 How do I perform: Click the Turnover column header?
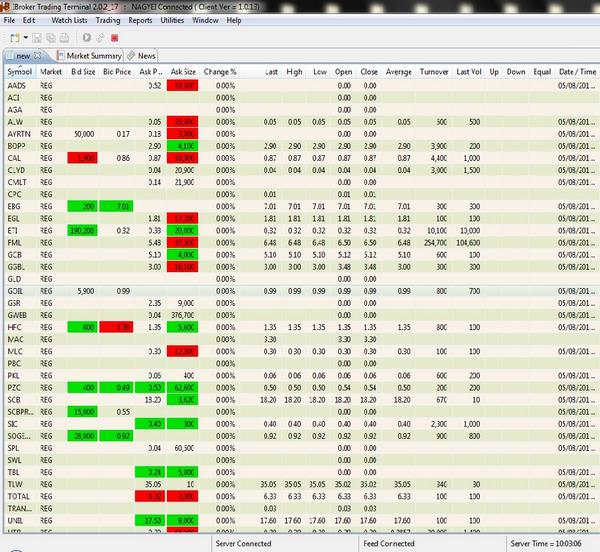[434, 72]
